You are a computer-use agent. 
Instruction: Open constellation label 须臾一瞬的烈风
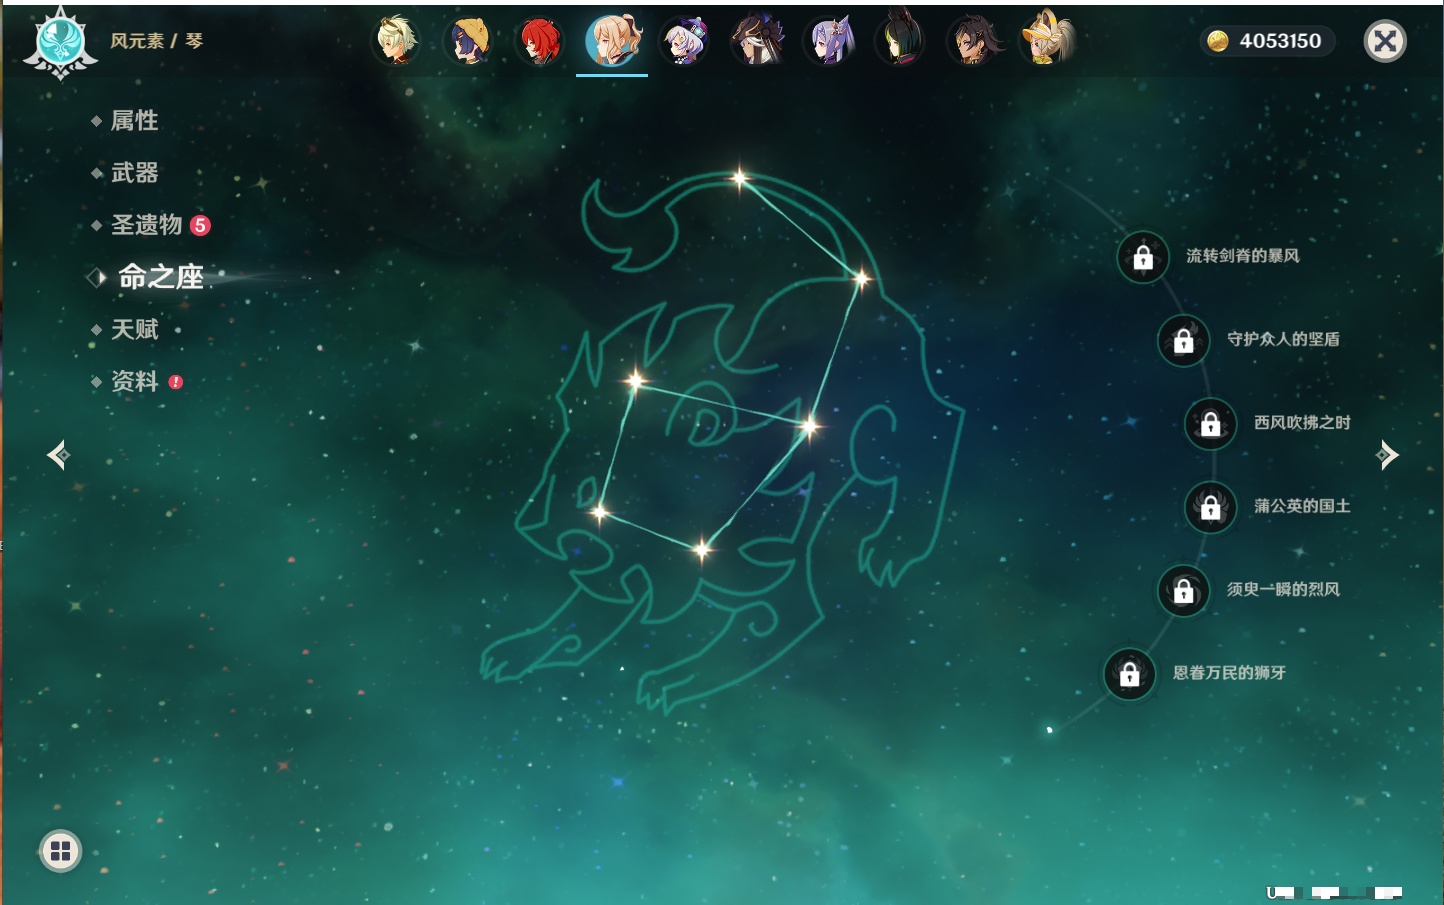(x=1284, y=589)
